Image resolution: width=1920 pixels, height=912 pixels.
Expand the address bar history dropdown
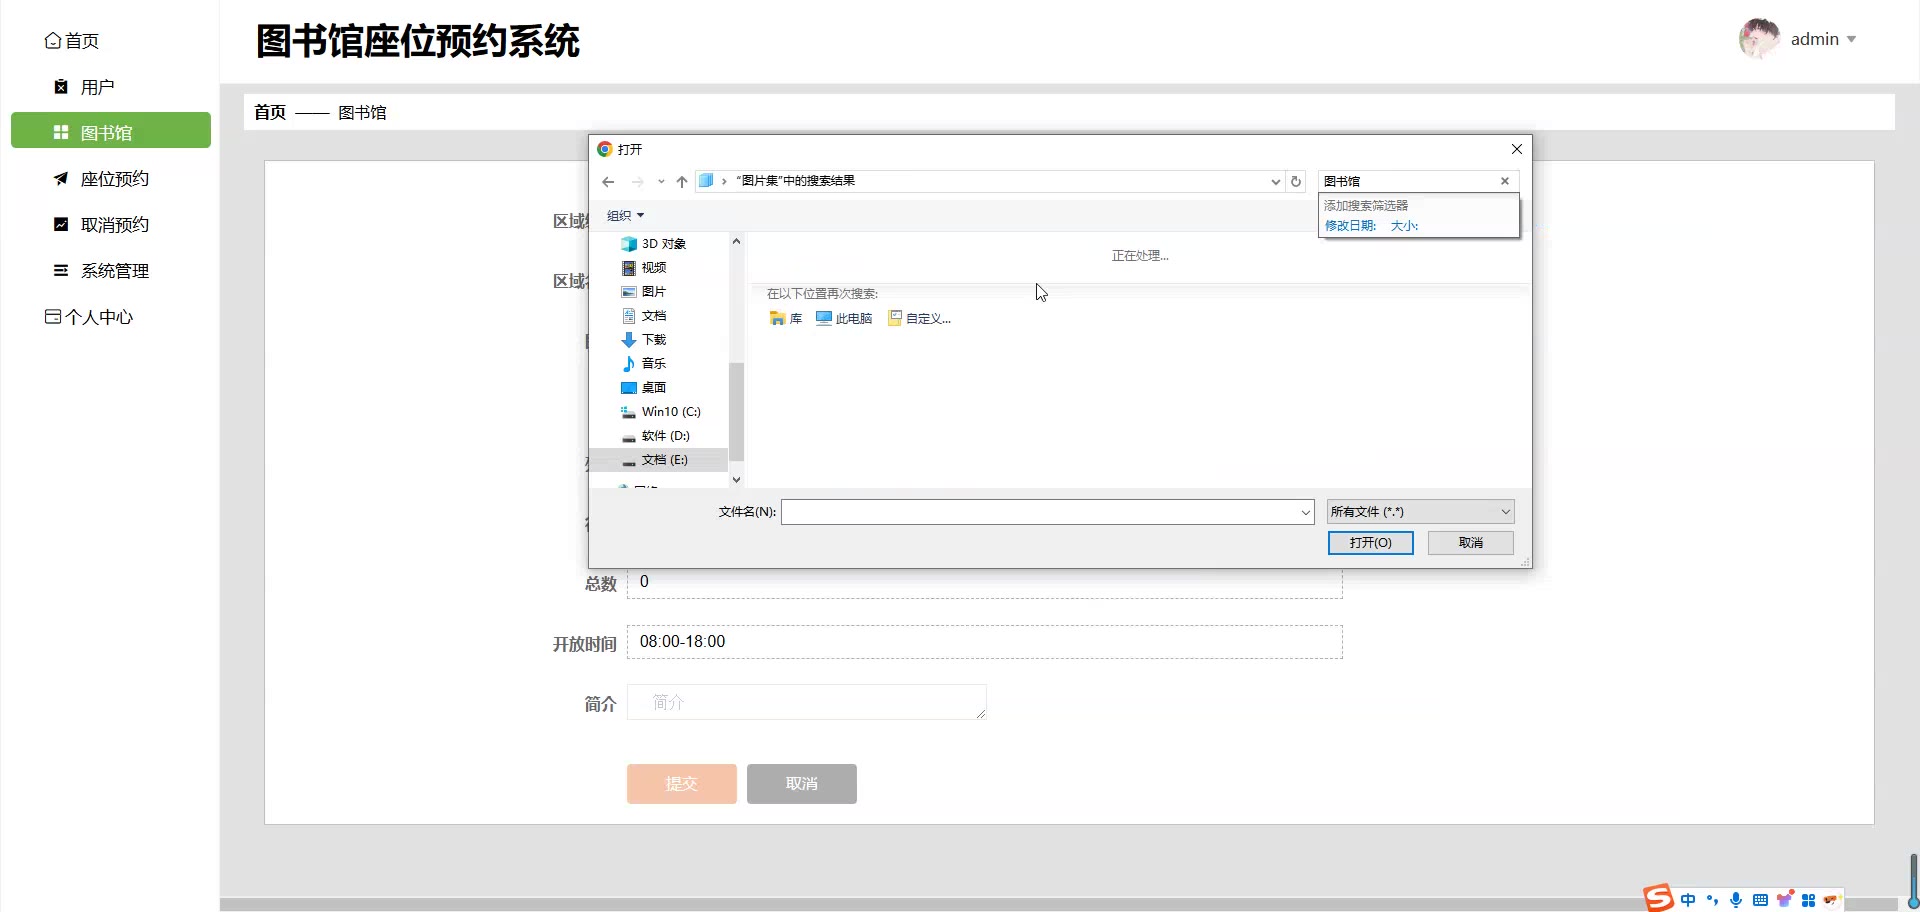pos(1276,182)
